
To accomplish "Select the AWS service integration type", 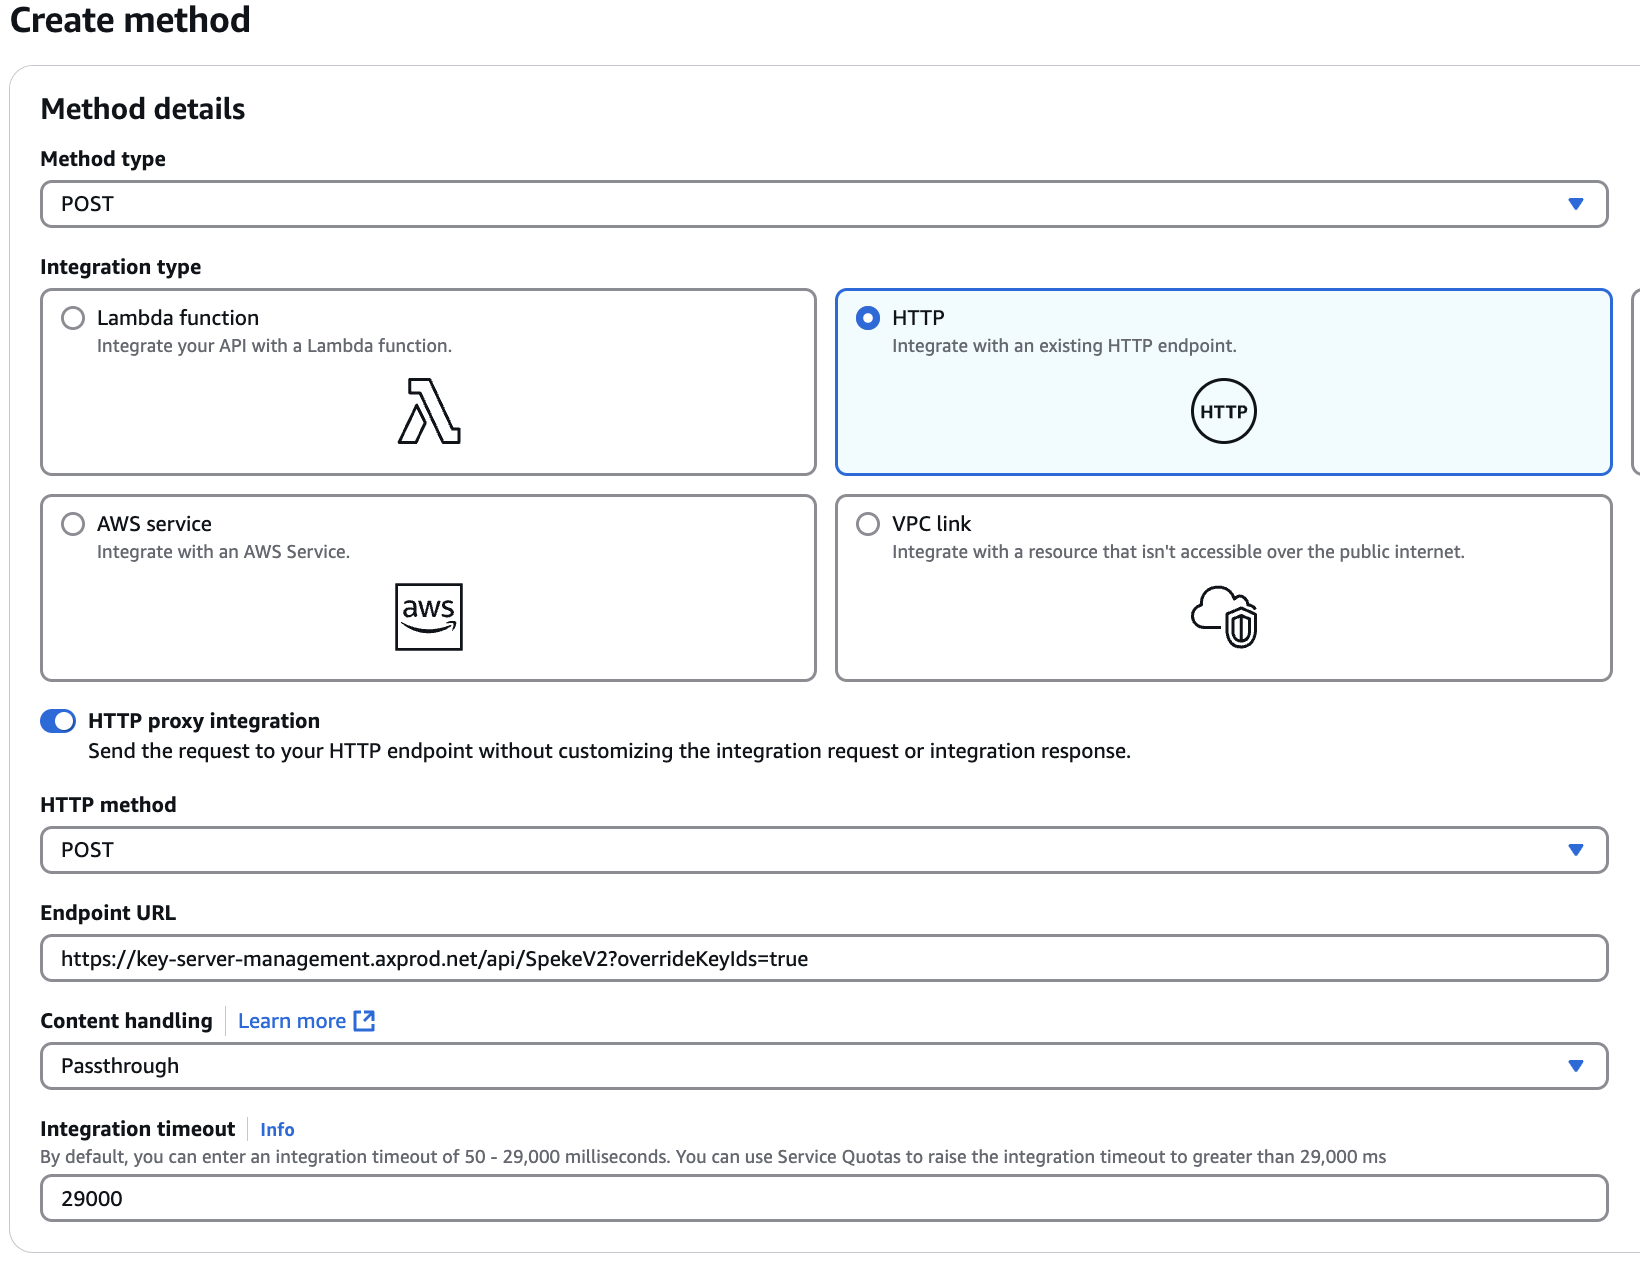I will click(72, 523).
